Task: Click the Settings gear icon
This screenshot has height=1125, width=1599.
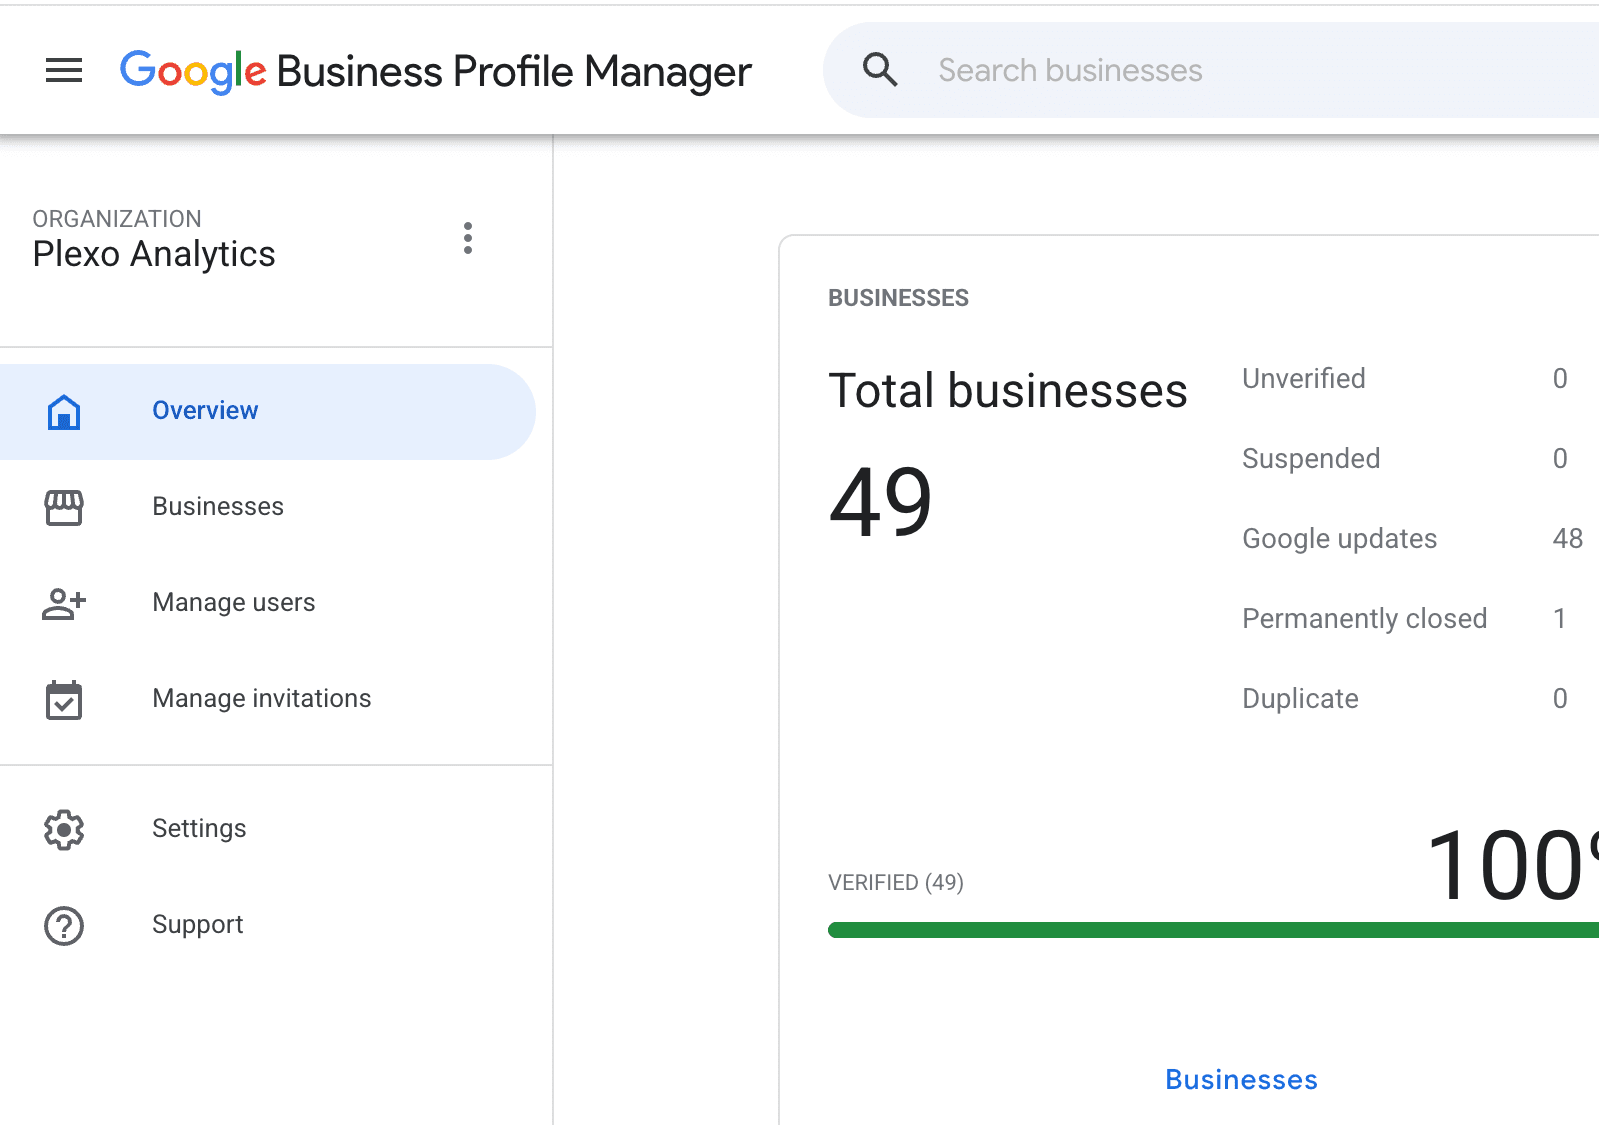Action: pyautogui.click(x=64, y=829)
